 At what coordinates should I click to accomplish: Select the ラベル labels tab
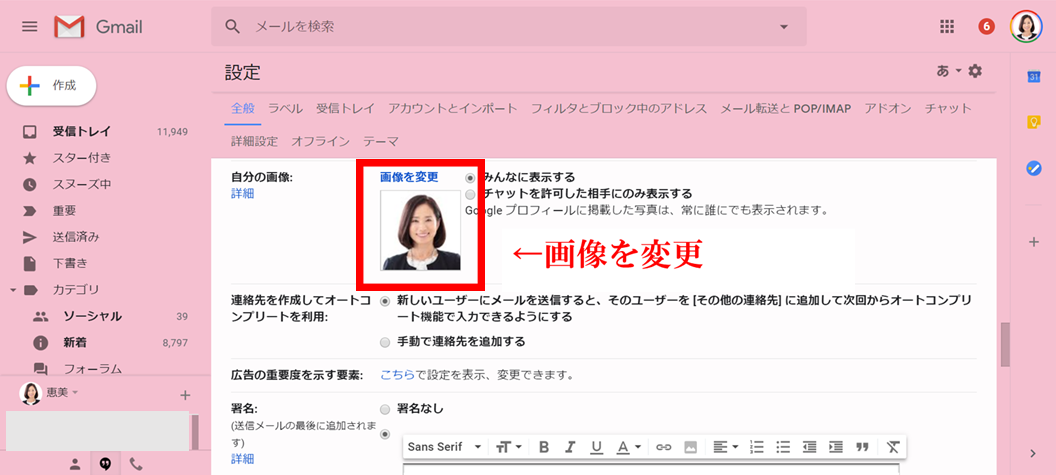(x=286, y=108)
